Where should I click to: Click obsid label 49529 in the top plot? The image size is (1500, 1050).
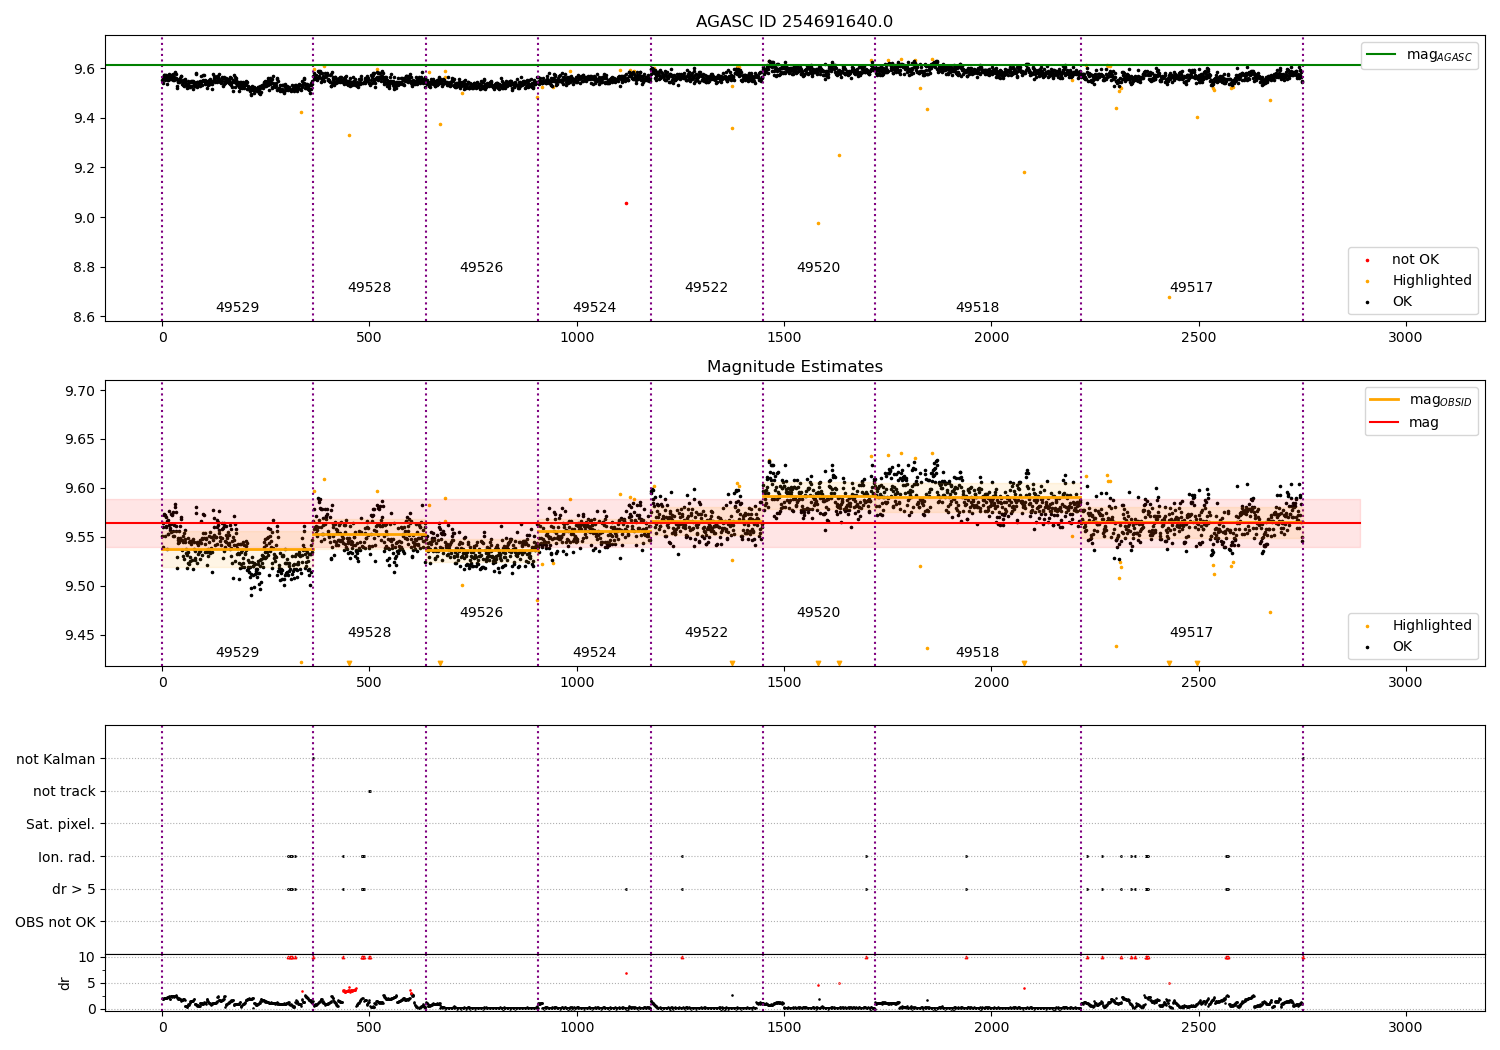pyautogui.click(x=237, y=307)
